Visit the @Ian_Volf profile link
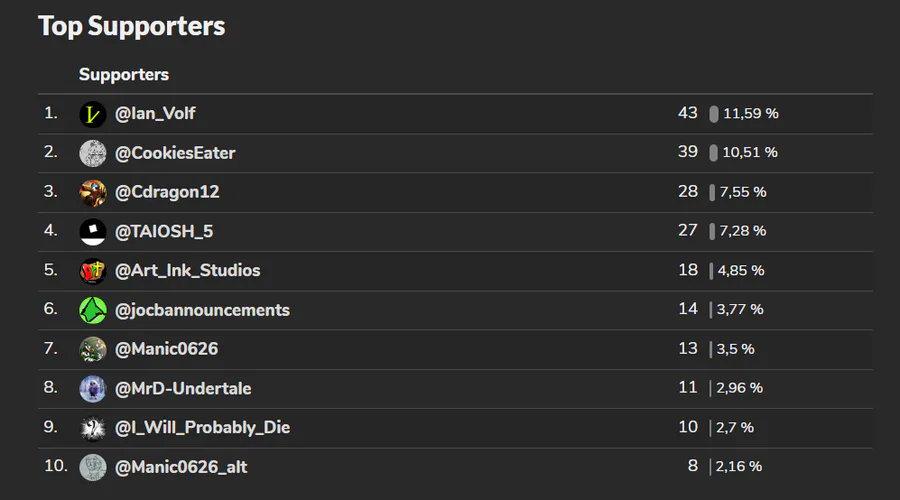The image size is (900, 500). click(x=155, y=114)
